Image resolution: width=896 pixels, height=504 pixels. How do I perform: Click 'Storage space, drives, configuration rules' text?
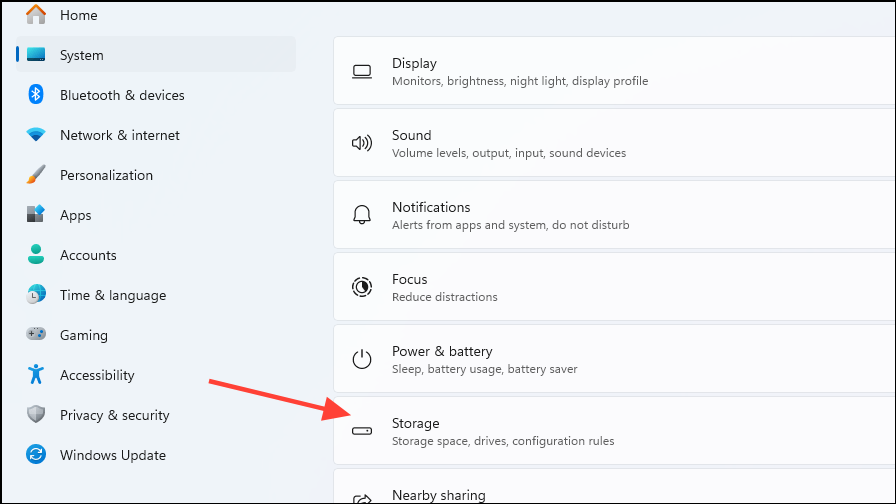pyautogui.click(x=503, y=441)
